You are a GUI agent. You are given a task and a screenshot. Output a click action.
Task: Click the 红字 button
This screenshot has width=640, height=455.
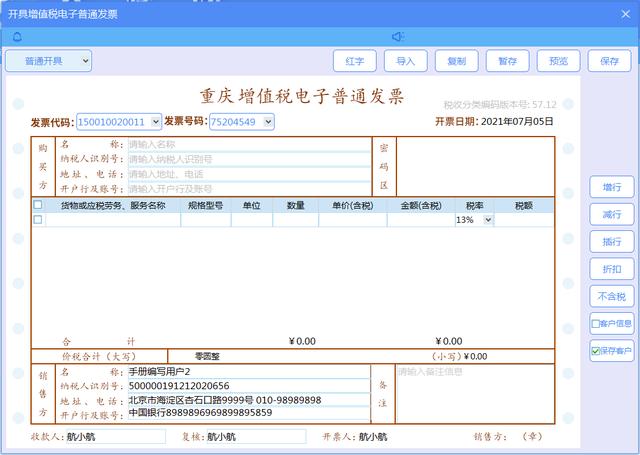[355, 61]
